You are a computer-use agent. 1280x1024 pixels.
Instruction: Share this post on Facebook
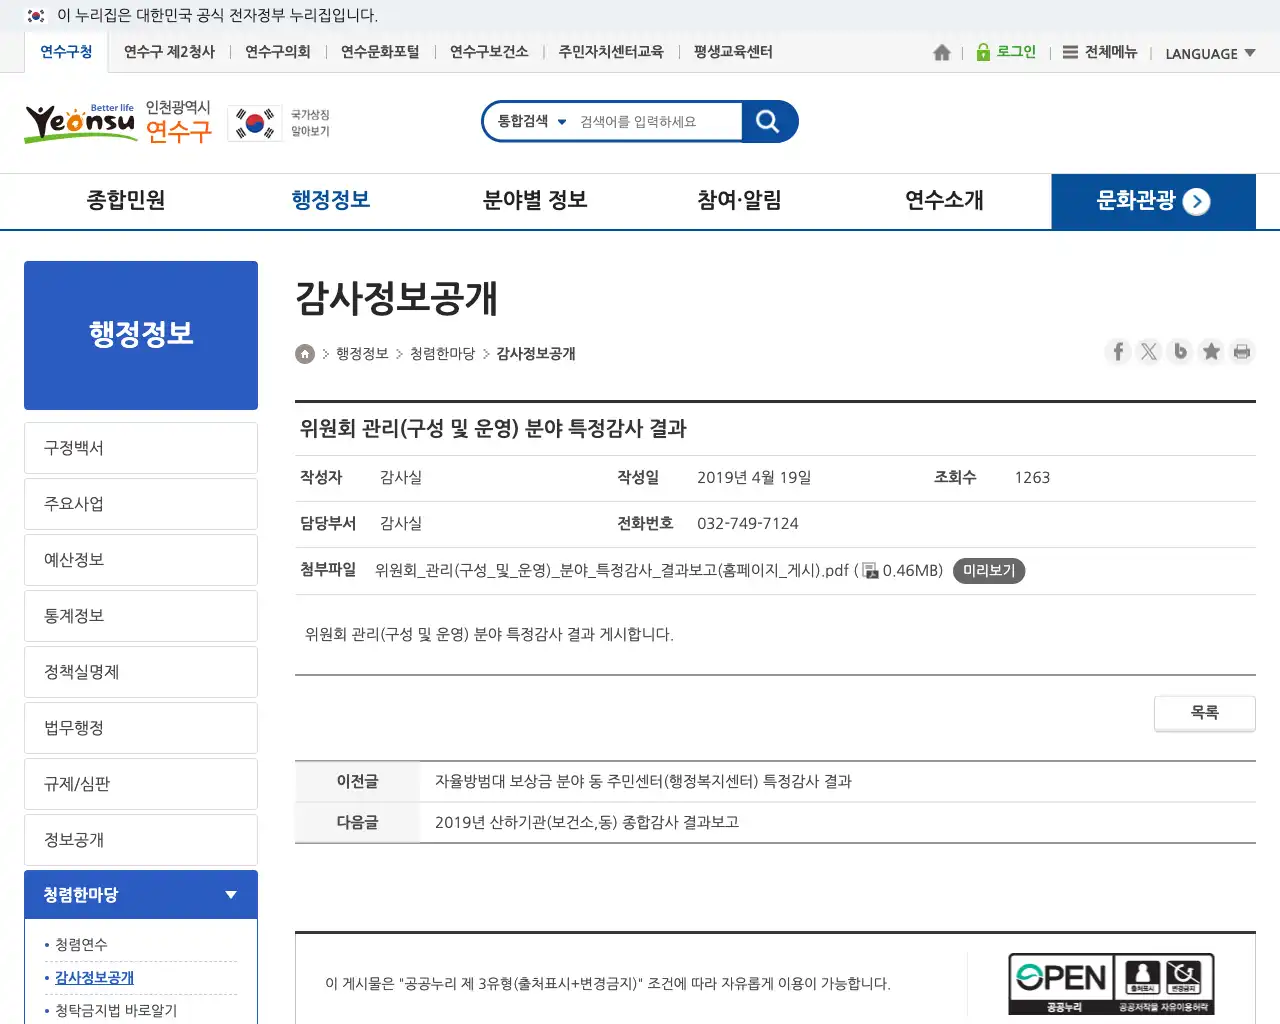(x=1118, y=351)
